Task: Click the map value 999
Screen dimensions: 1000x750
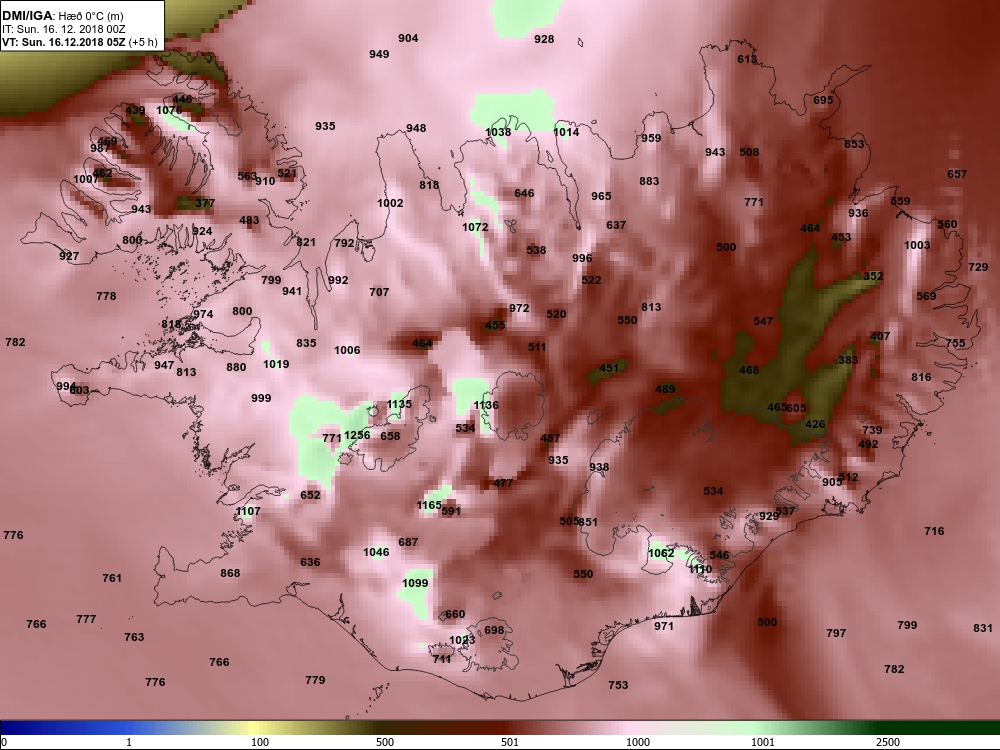Action: [261, 398]
